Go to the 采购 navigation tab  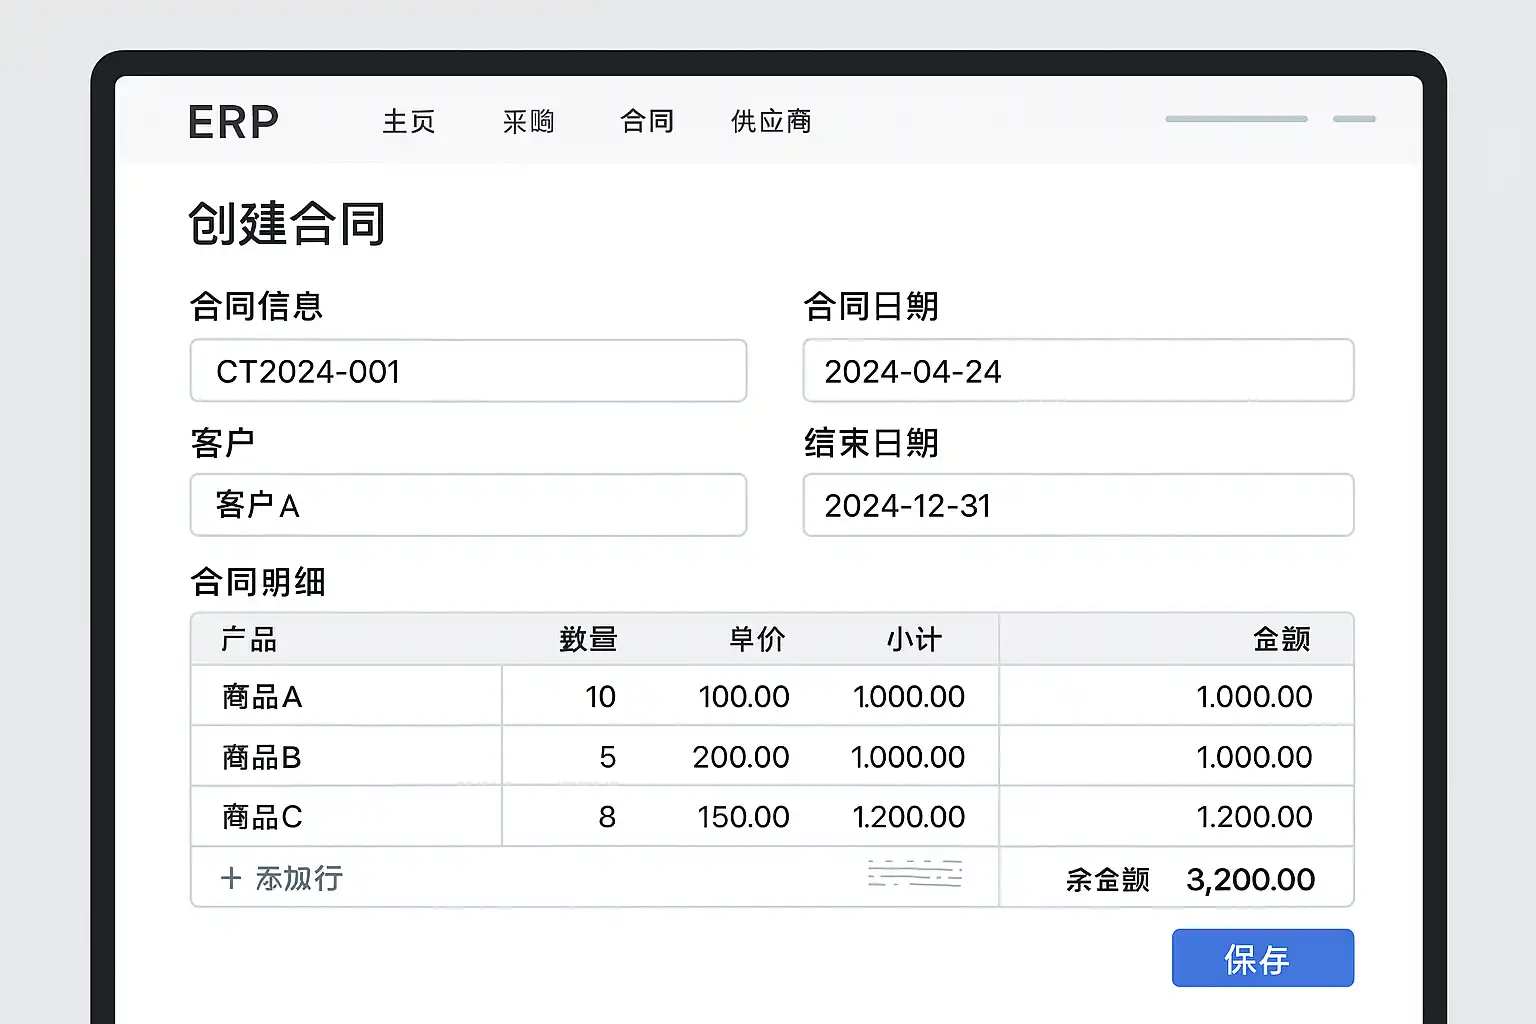coord(528,122)
